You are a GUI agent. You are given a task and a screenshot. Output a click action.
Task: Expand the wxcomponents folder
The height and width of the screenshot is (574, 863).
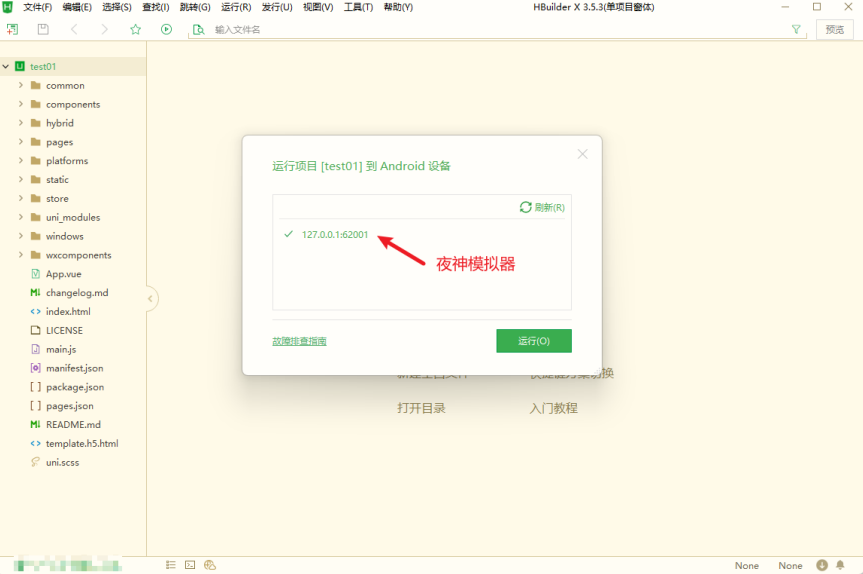pos(21,254)
